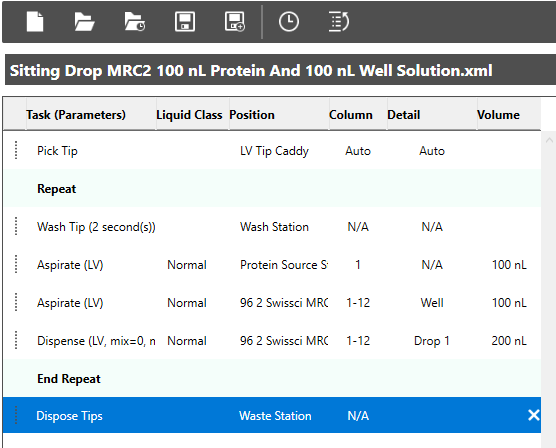Click the Repeat group row
The image size is (556, 448).
(272, 188)
